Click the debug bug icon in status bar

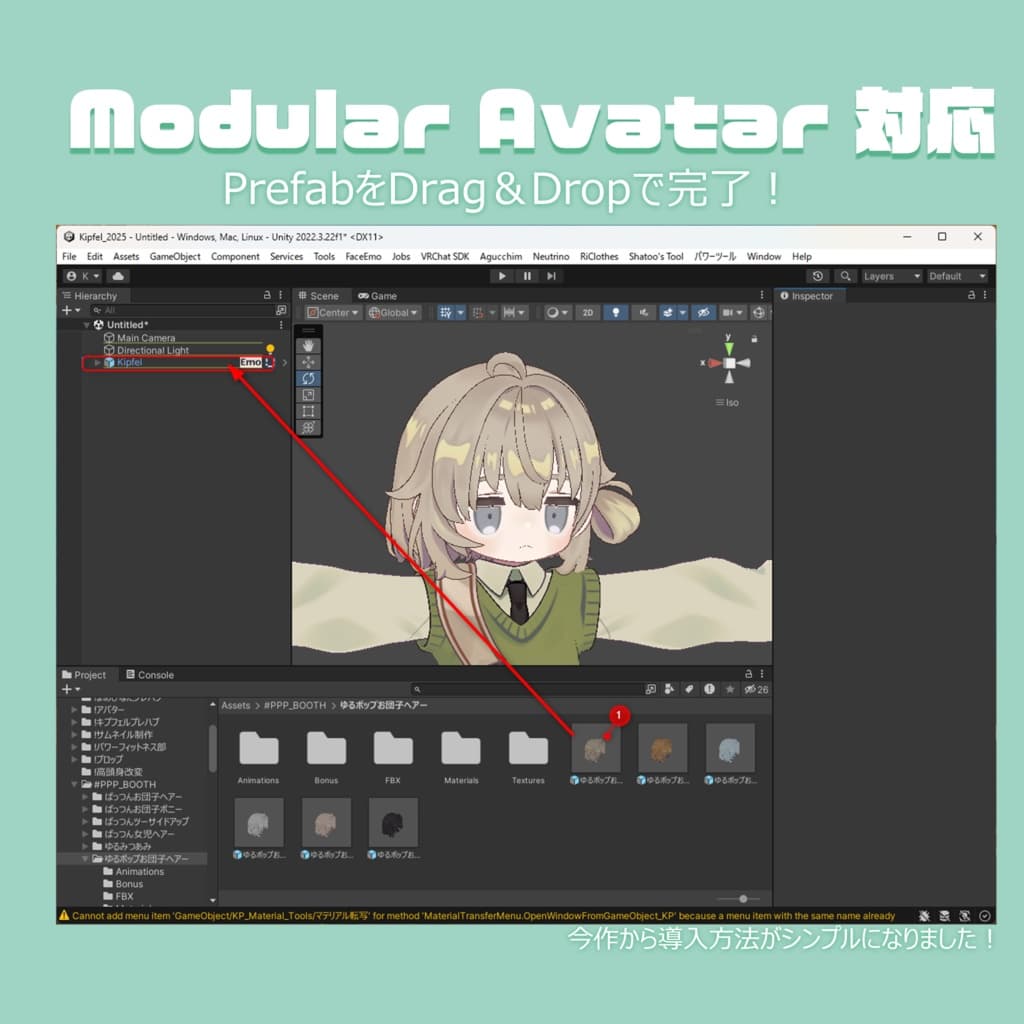point(924,916)
